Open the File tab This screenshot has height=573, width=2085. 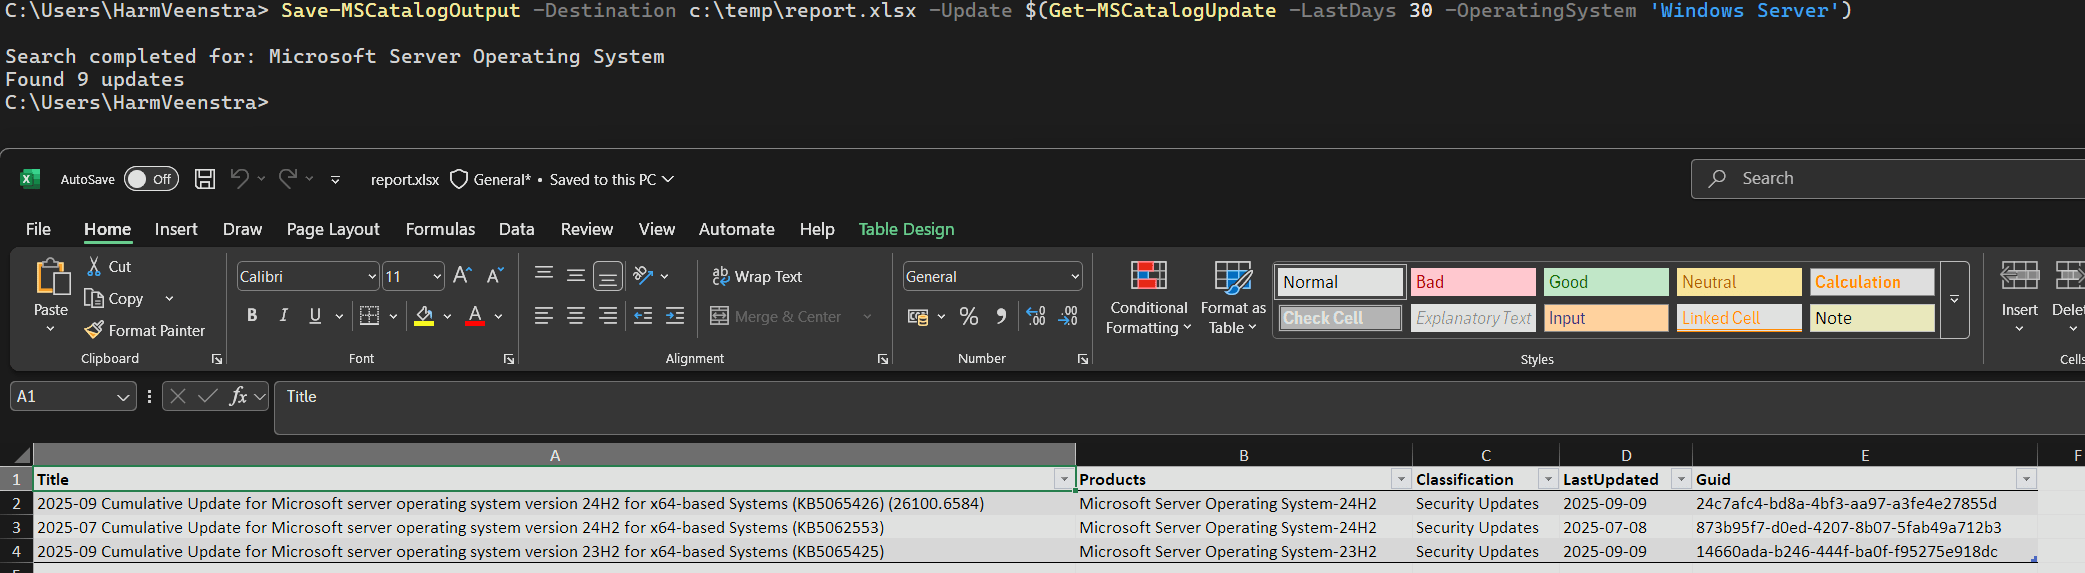click(x=38, y=229)
